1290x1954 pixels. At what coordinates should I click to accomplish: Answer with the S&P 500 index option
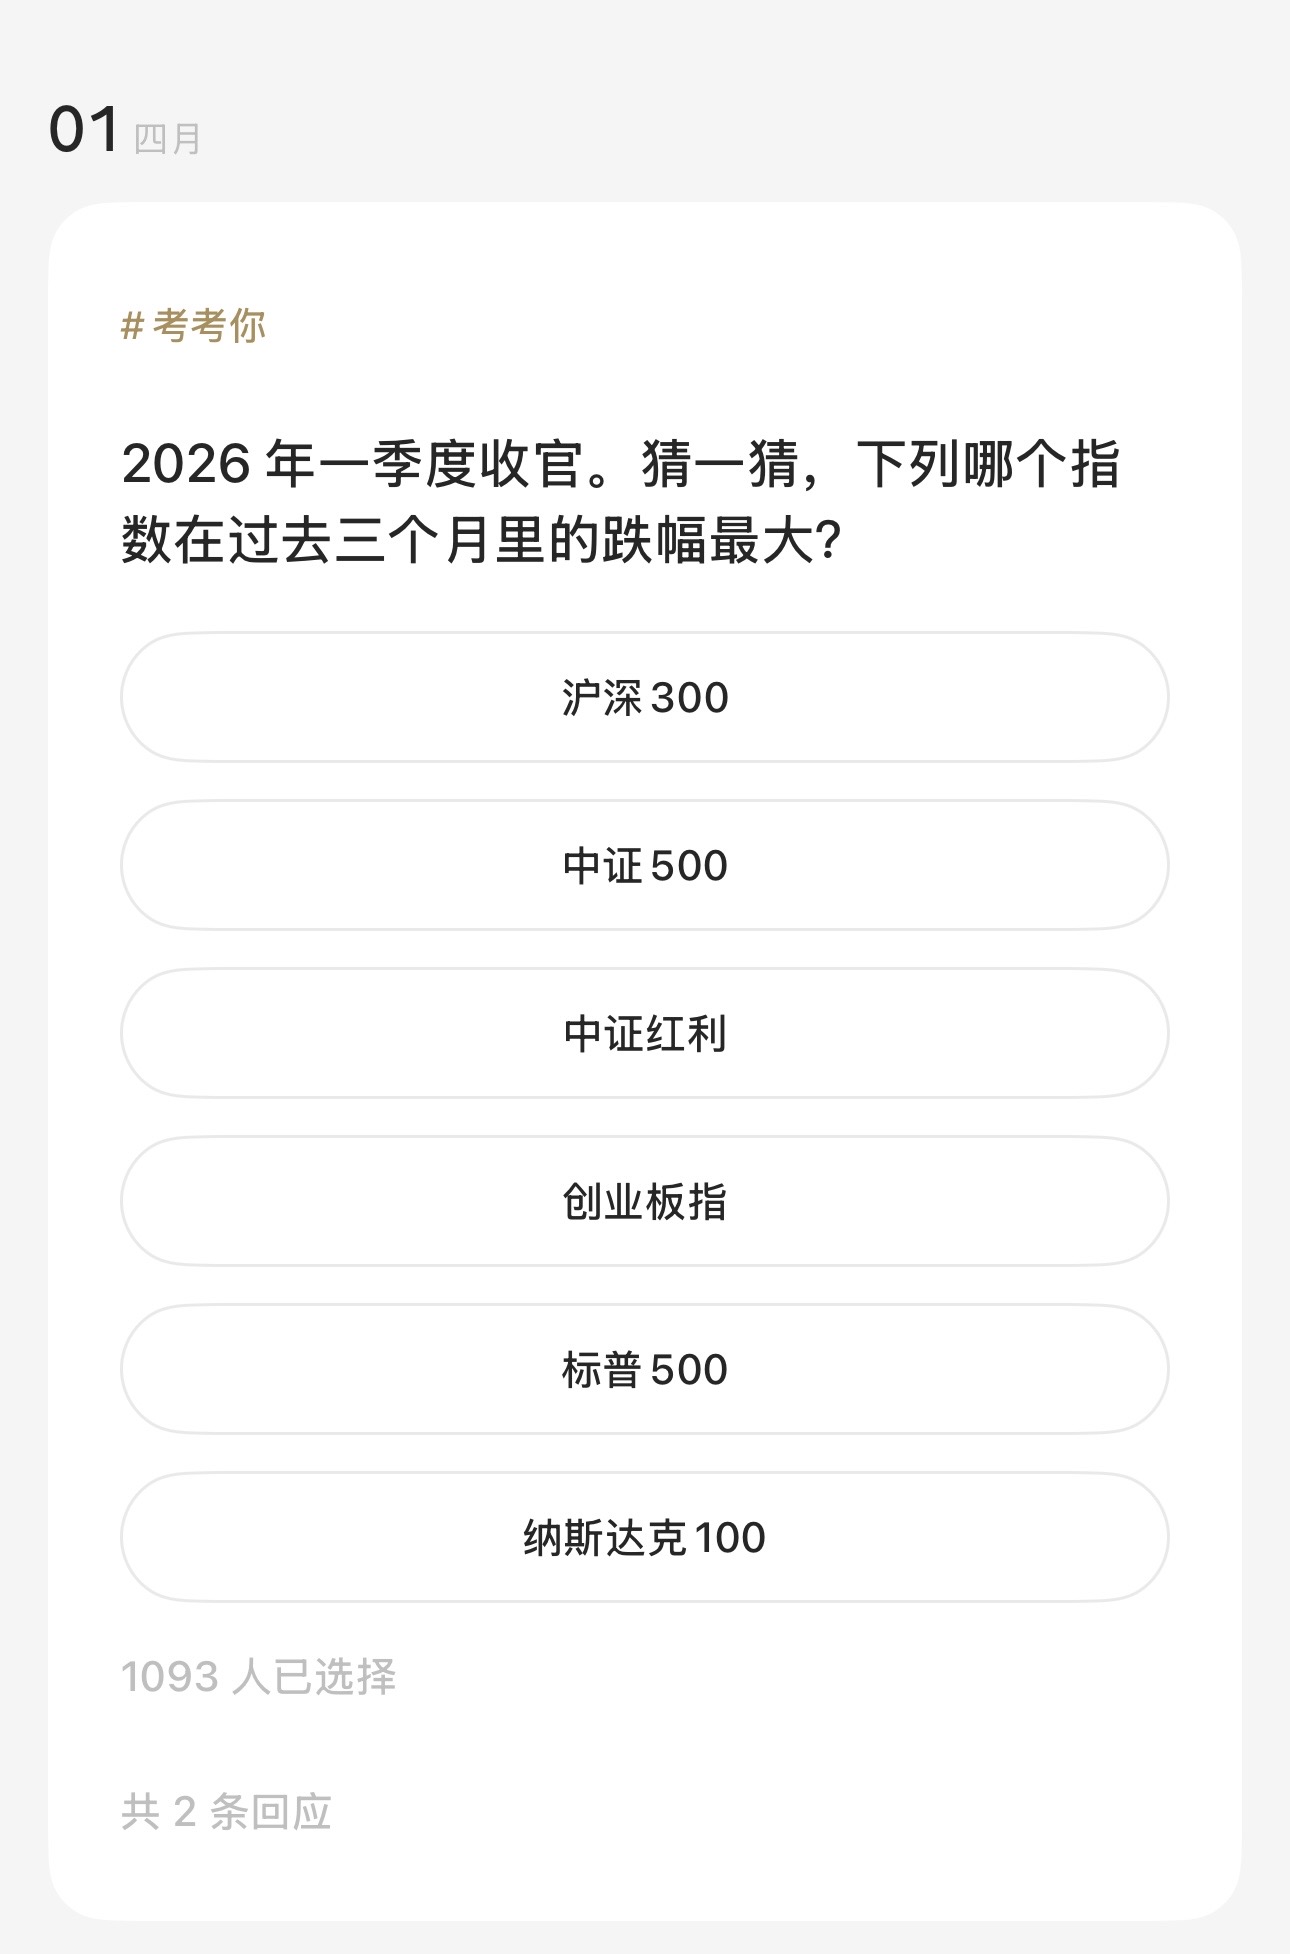pos(645,1369)
